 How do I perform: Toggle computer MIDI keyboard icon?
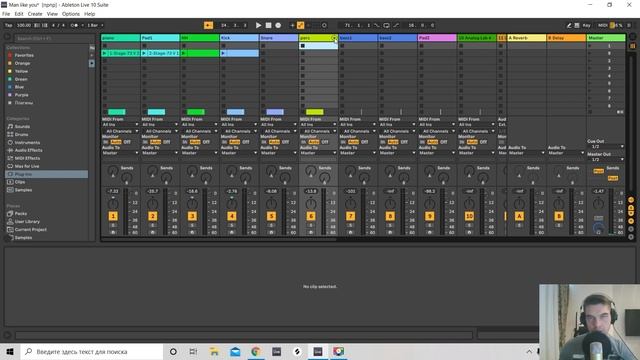(x=577, y=25)
